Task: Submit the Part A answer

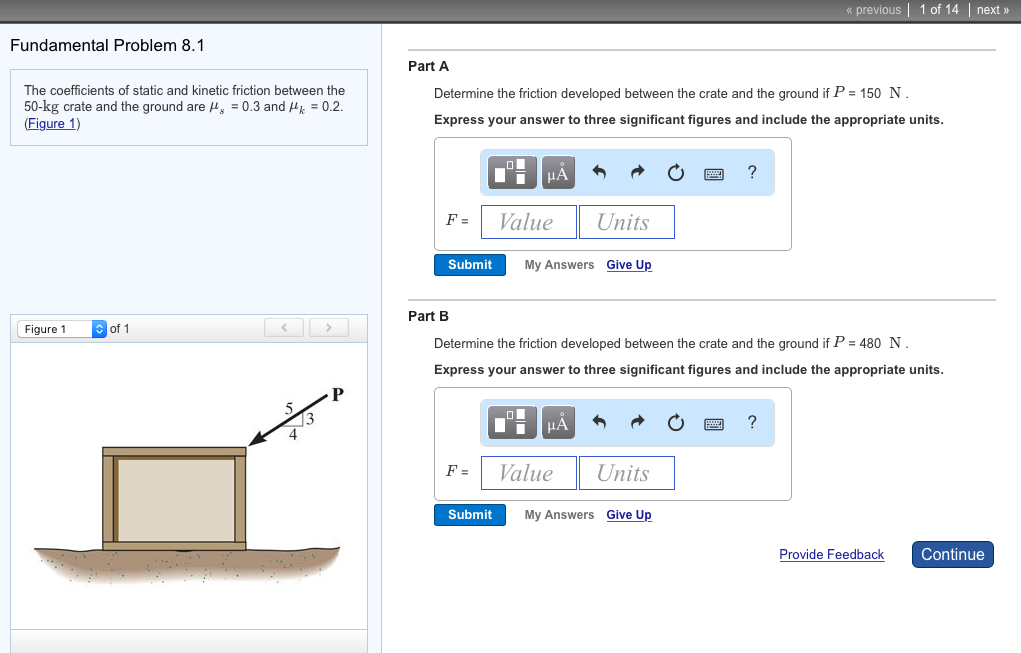Action: 469,264
